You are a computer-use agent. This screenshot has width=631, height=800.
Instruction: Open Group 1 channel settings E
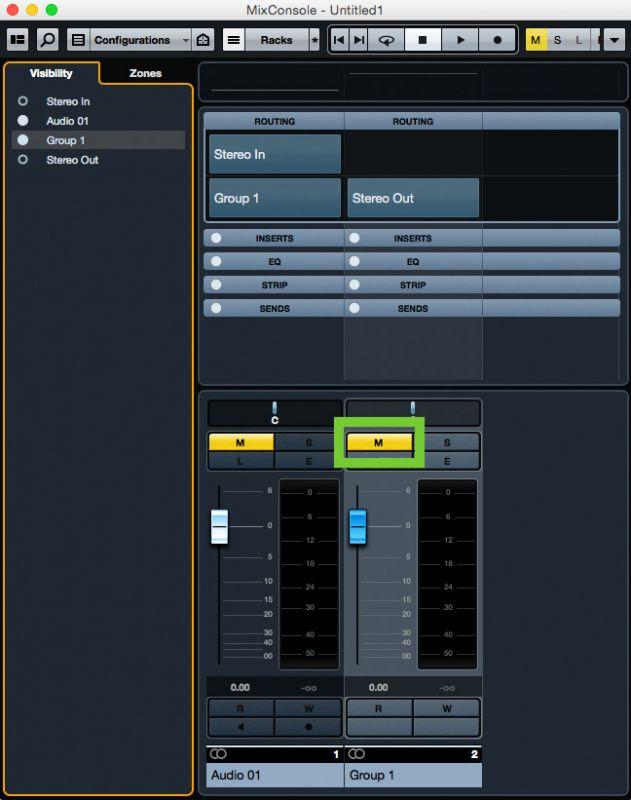click(x=447, y=461)
